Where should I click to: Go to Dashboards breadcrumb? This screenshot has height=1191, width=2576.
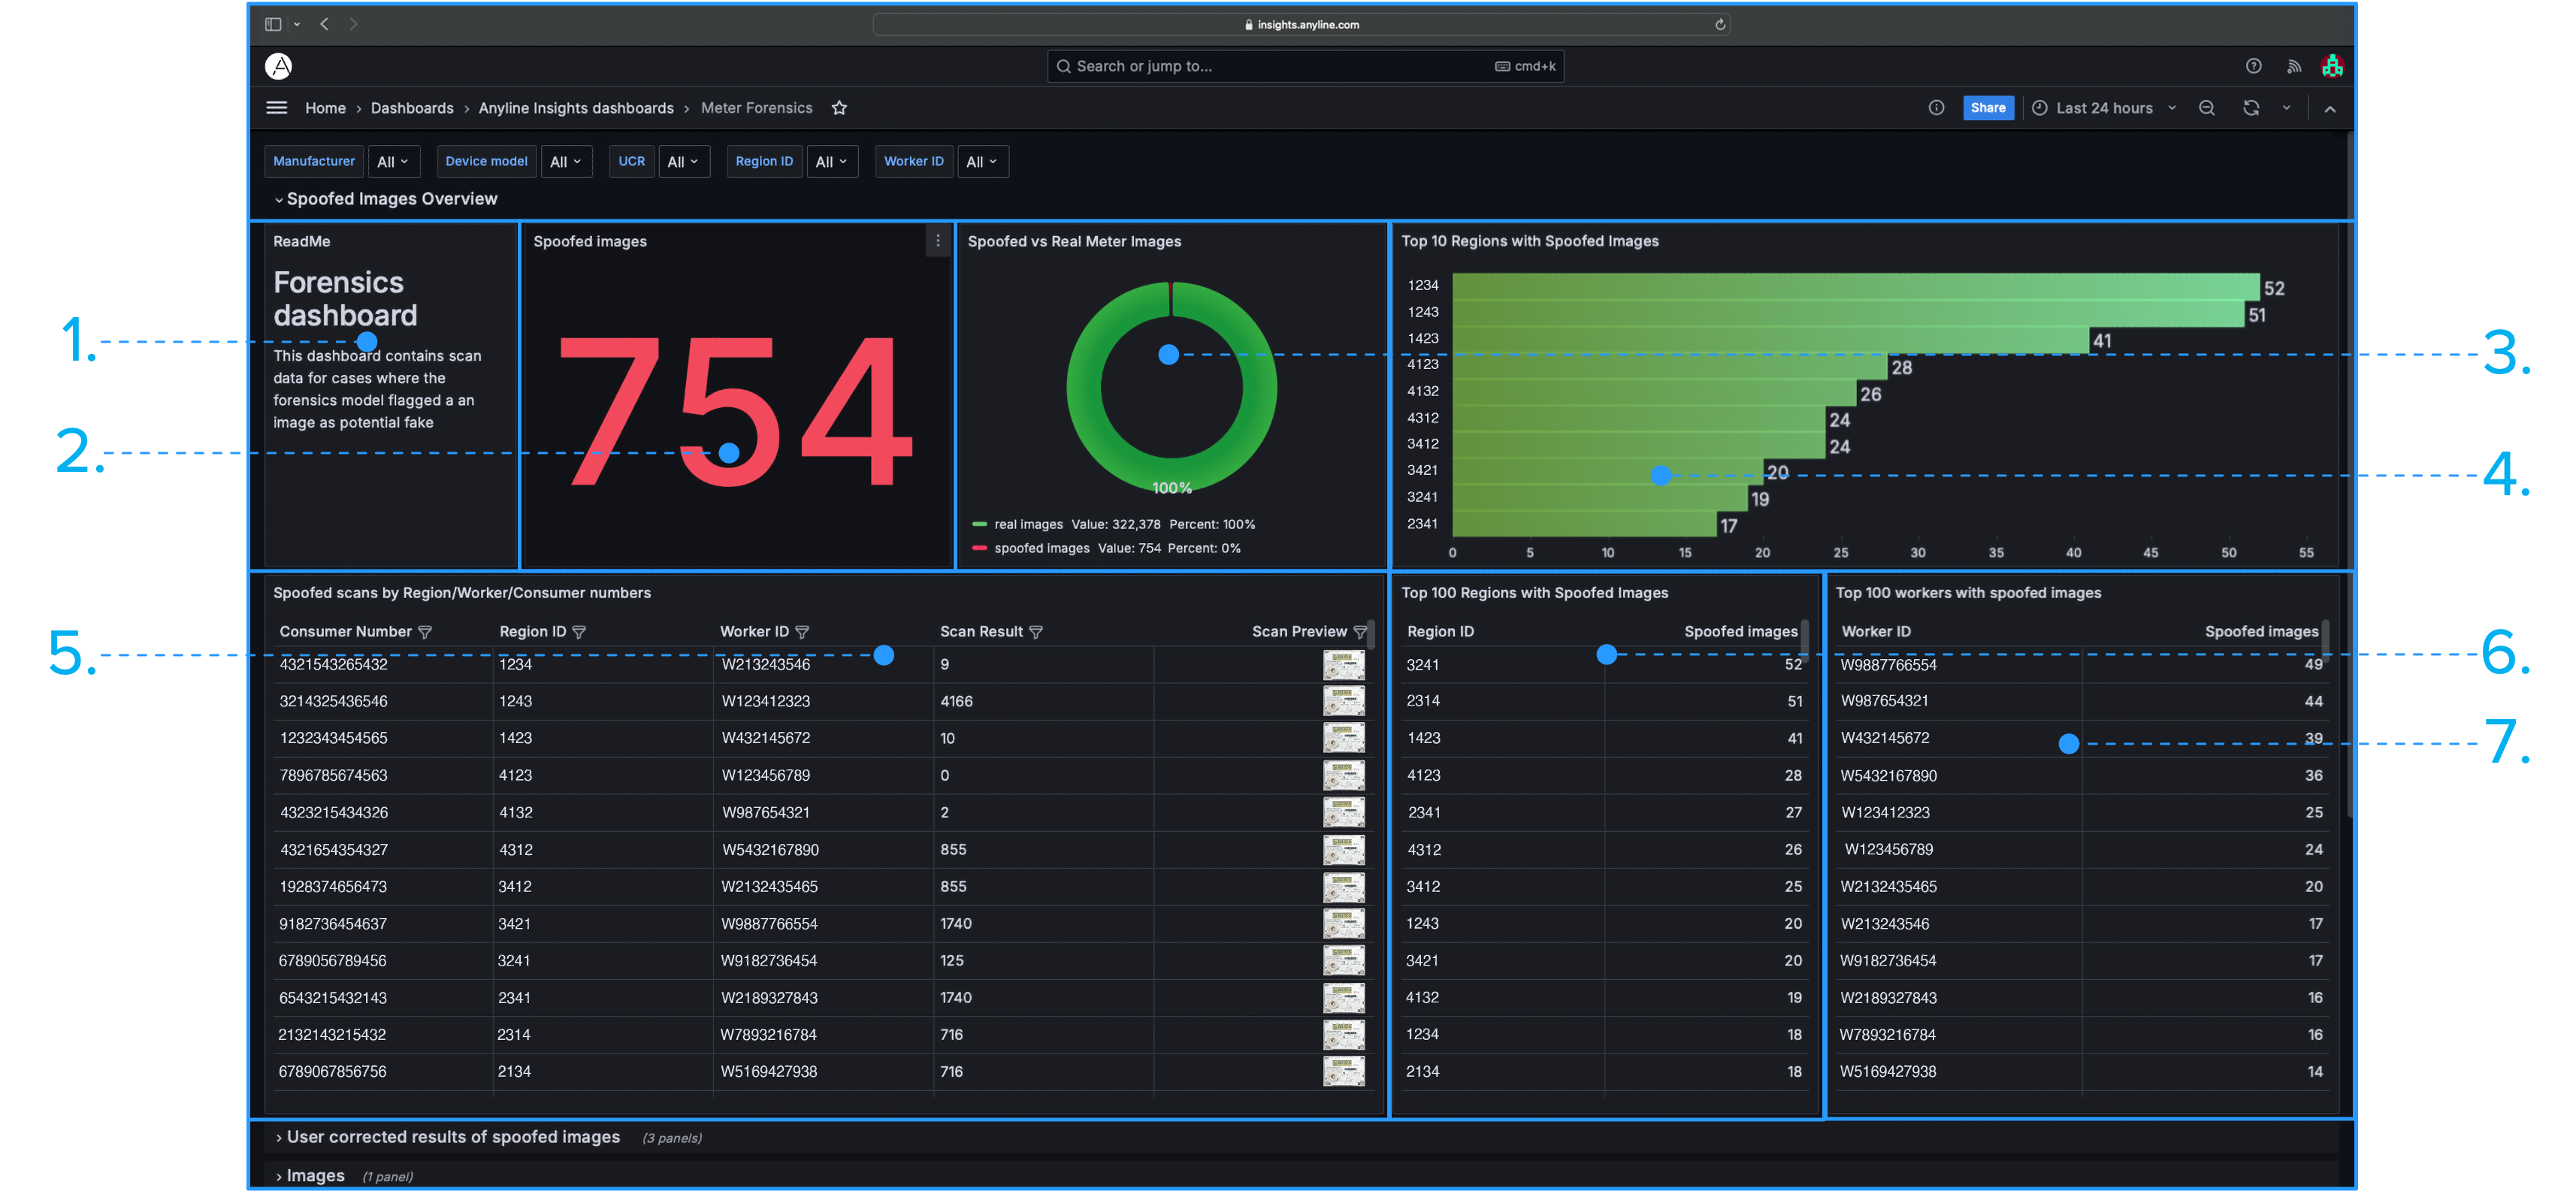click(x=412, y=108)
